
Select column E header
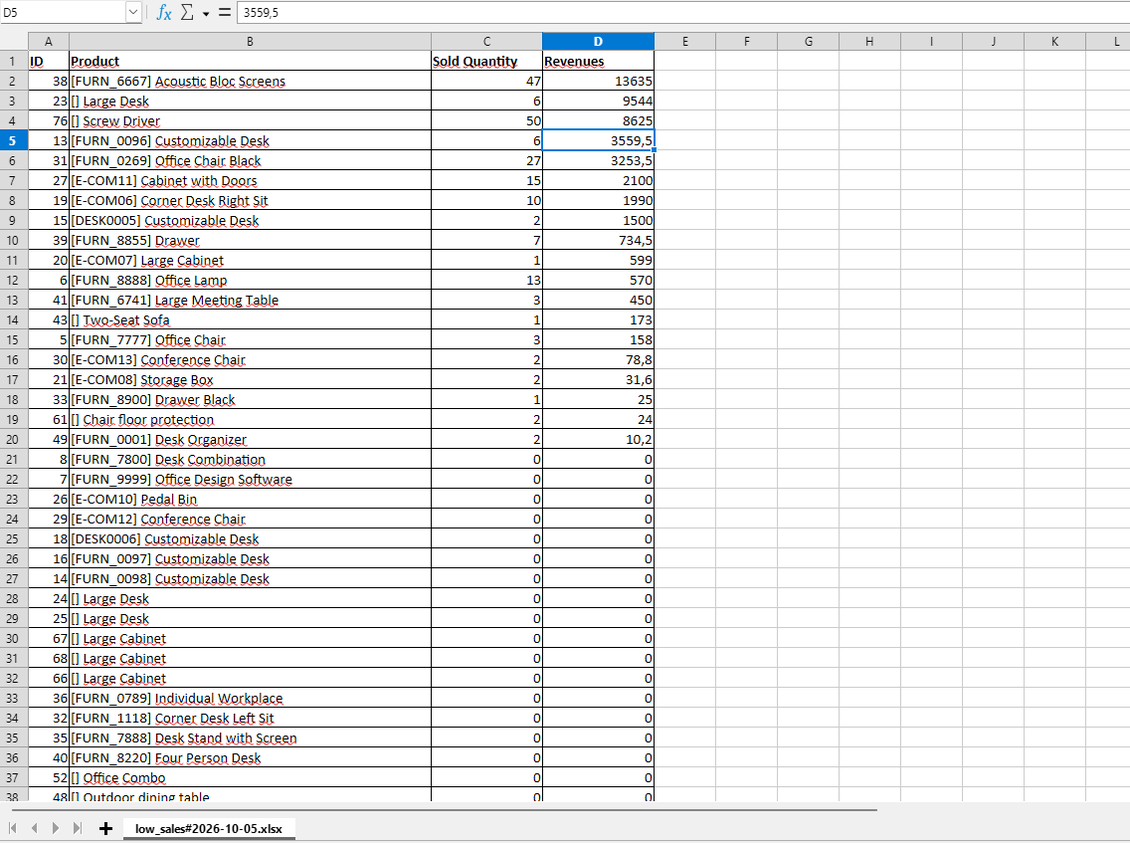[685, 41]
